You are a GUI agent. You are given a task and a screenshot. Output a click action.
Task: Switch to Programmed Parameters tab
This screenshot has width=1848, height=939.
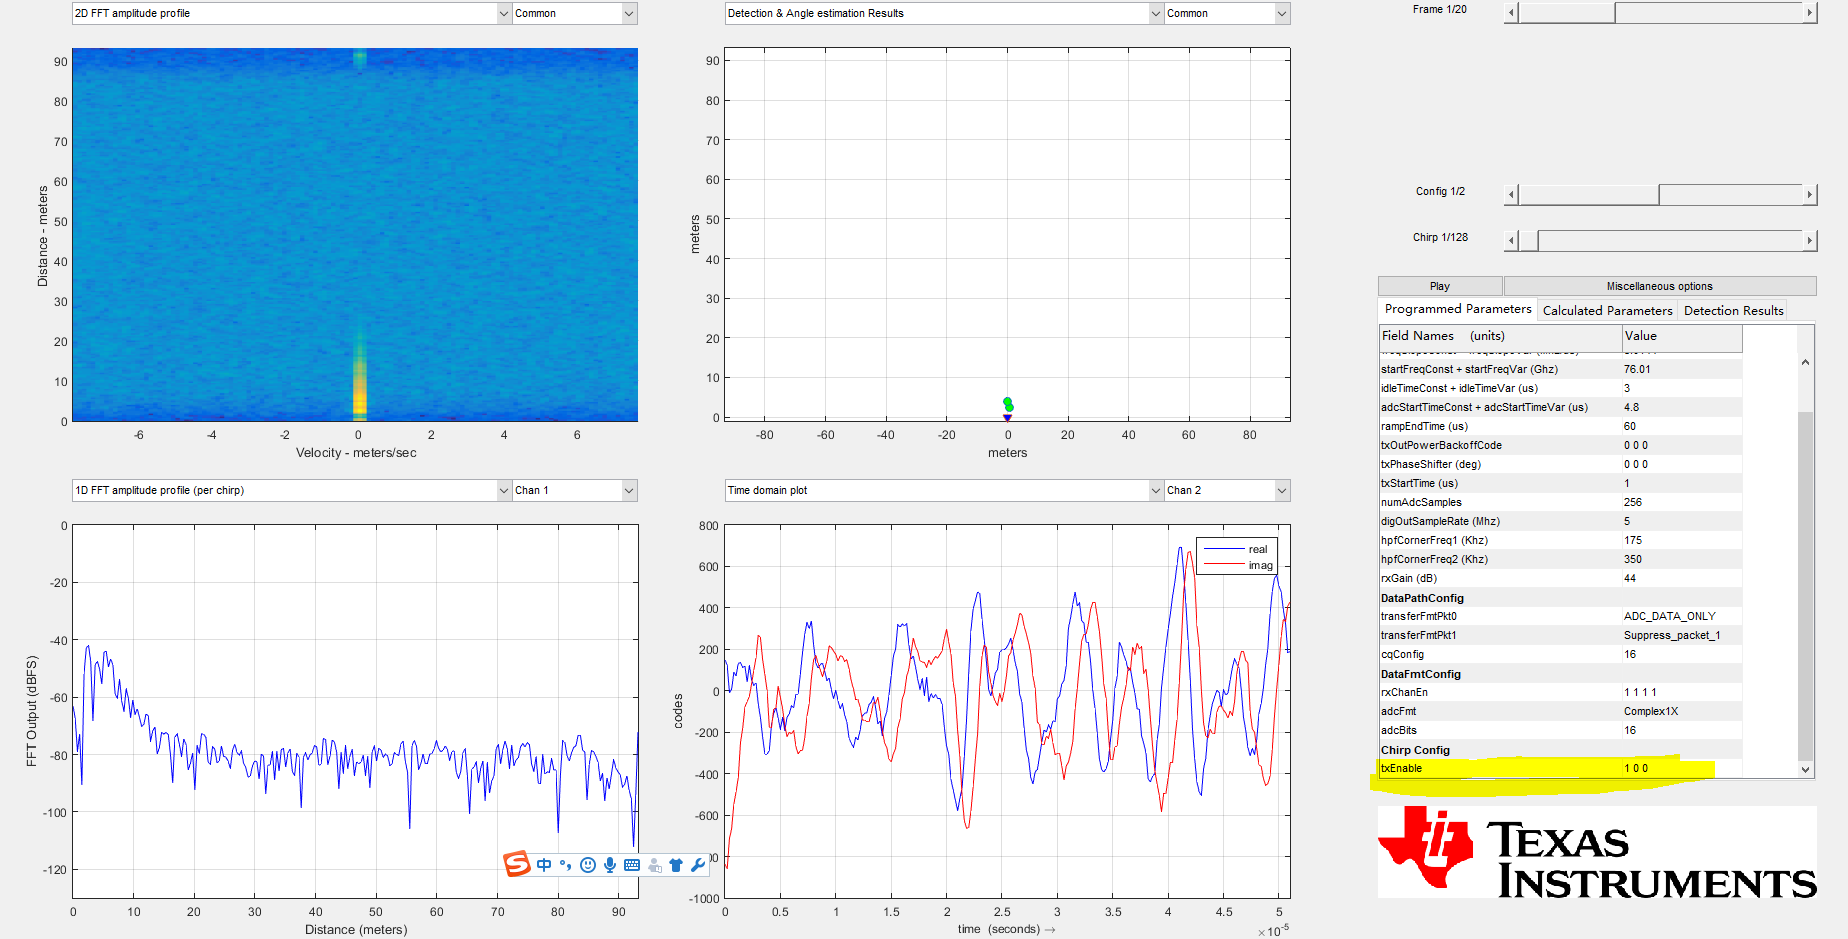tap(1457, 309)
